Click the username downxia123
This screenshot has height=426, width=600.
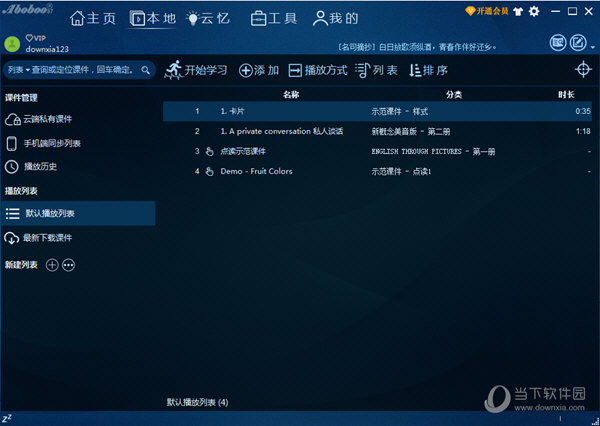pyautogui.click(x=47, y=49)
